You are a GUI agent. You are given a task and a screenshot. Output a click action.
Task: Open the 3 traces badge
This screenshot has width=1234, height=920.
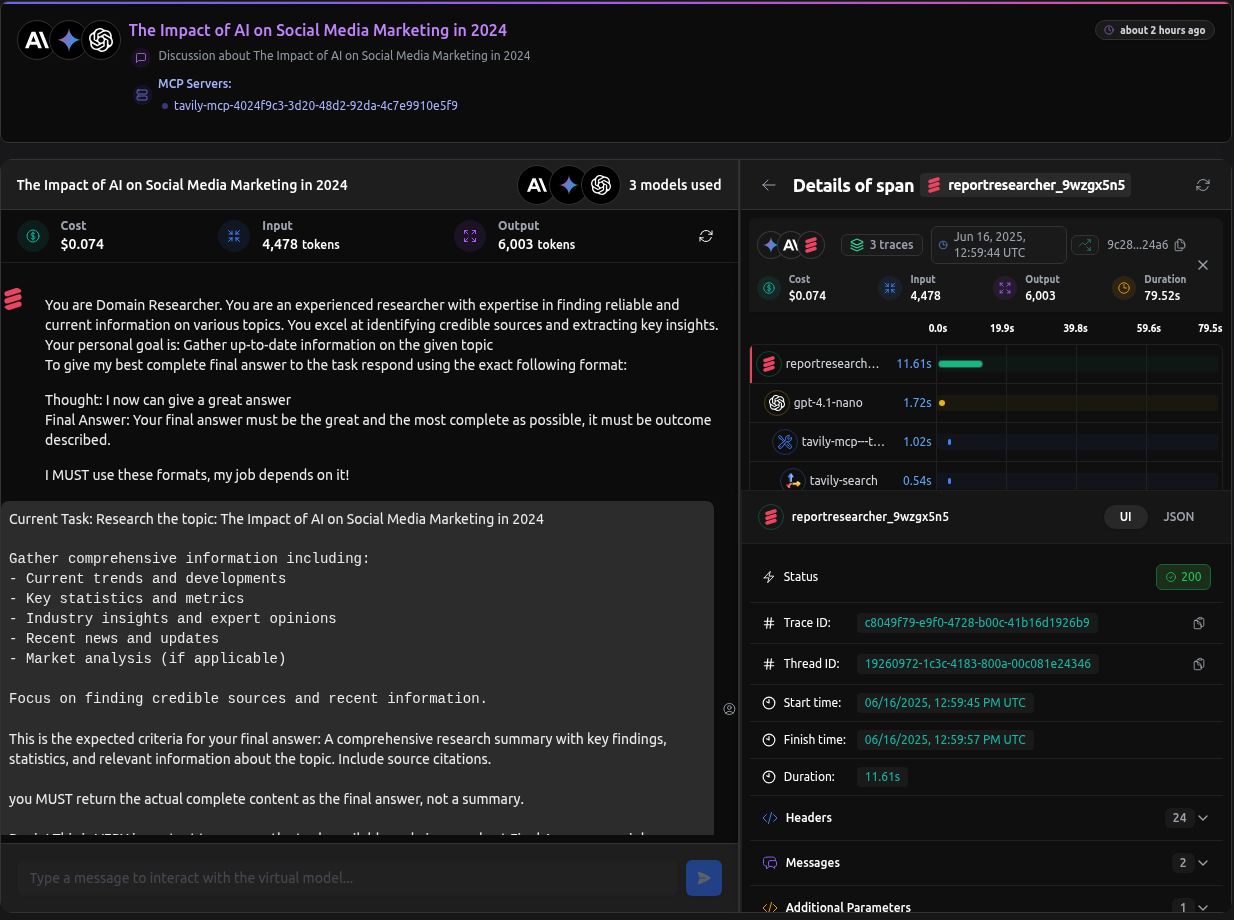coord(881,245)
